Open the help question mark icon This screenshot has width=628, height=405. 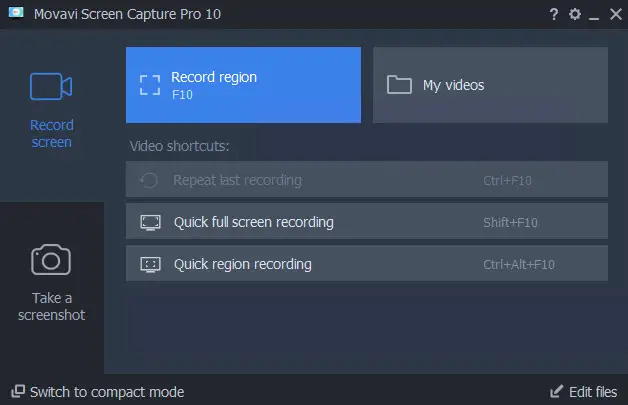tap(554, 14)
